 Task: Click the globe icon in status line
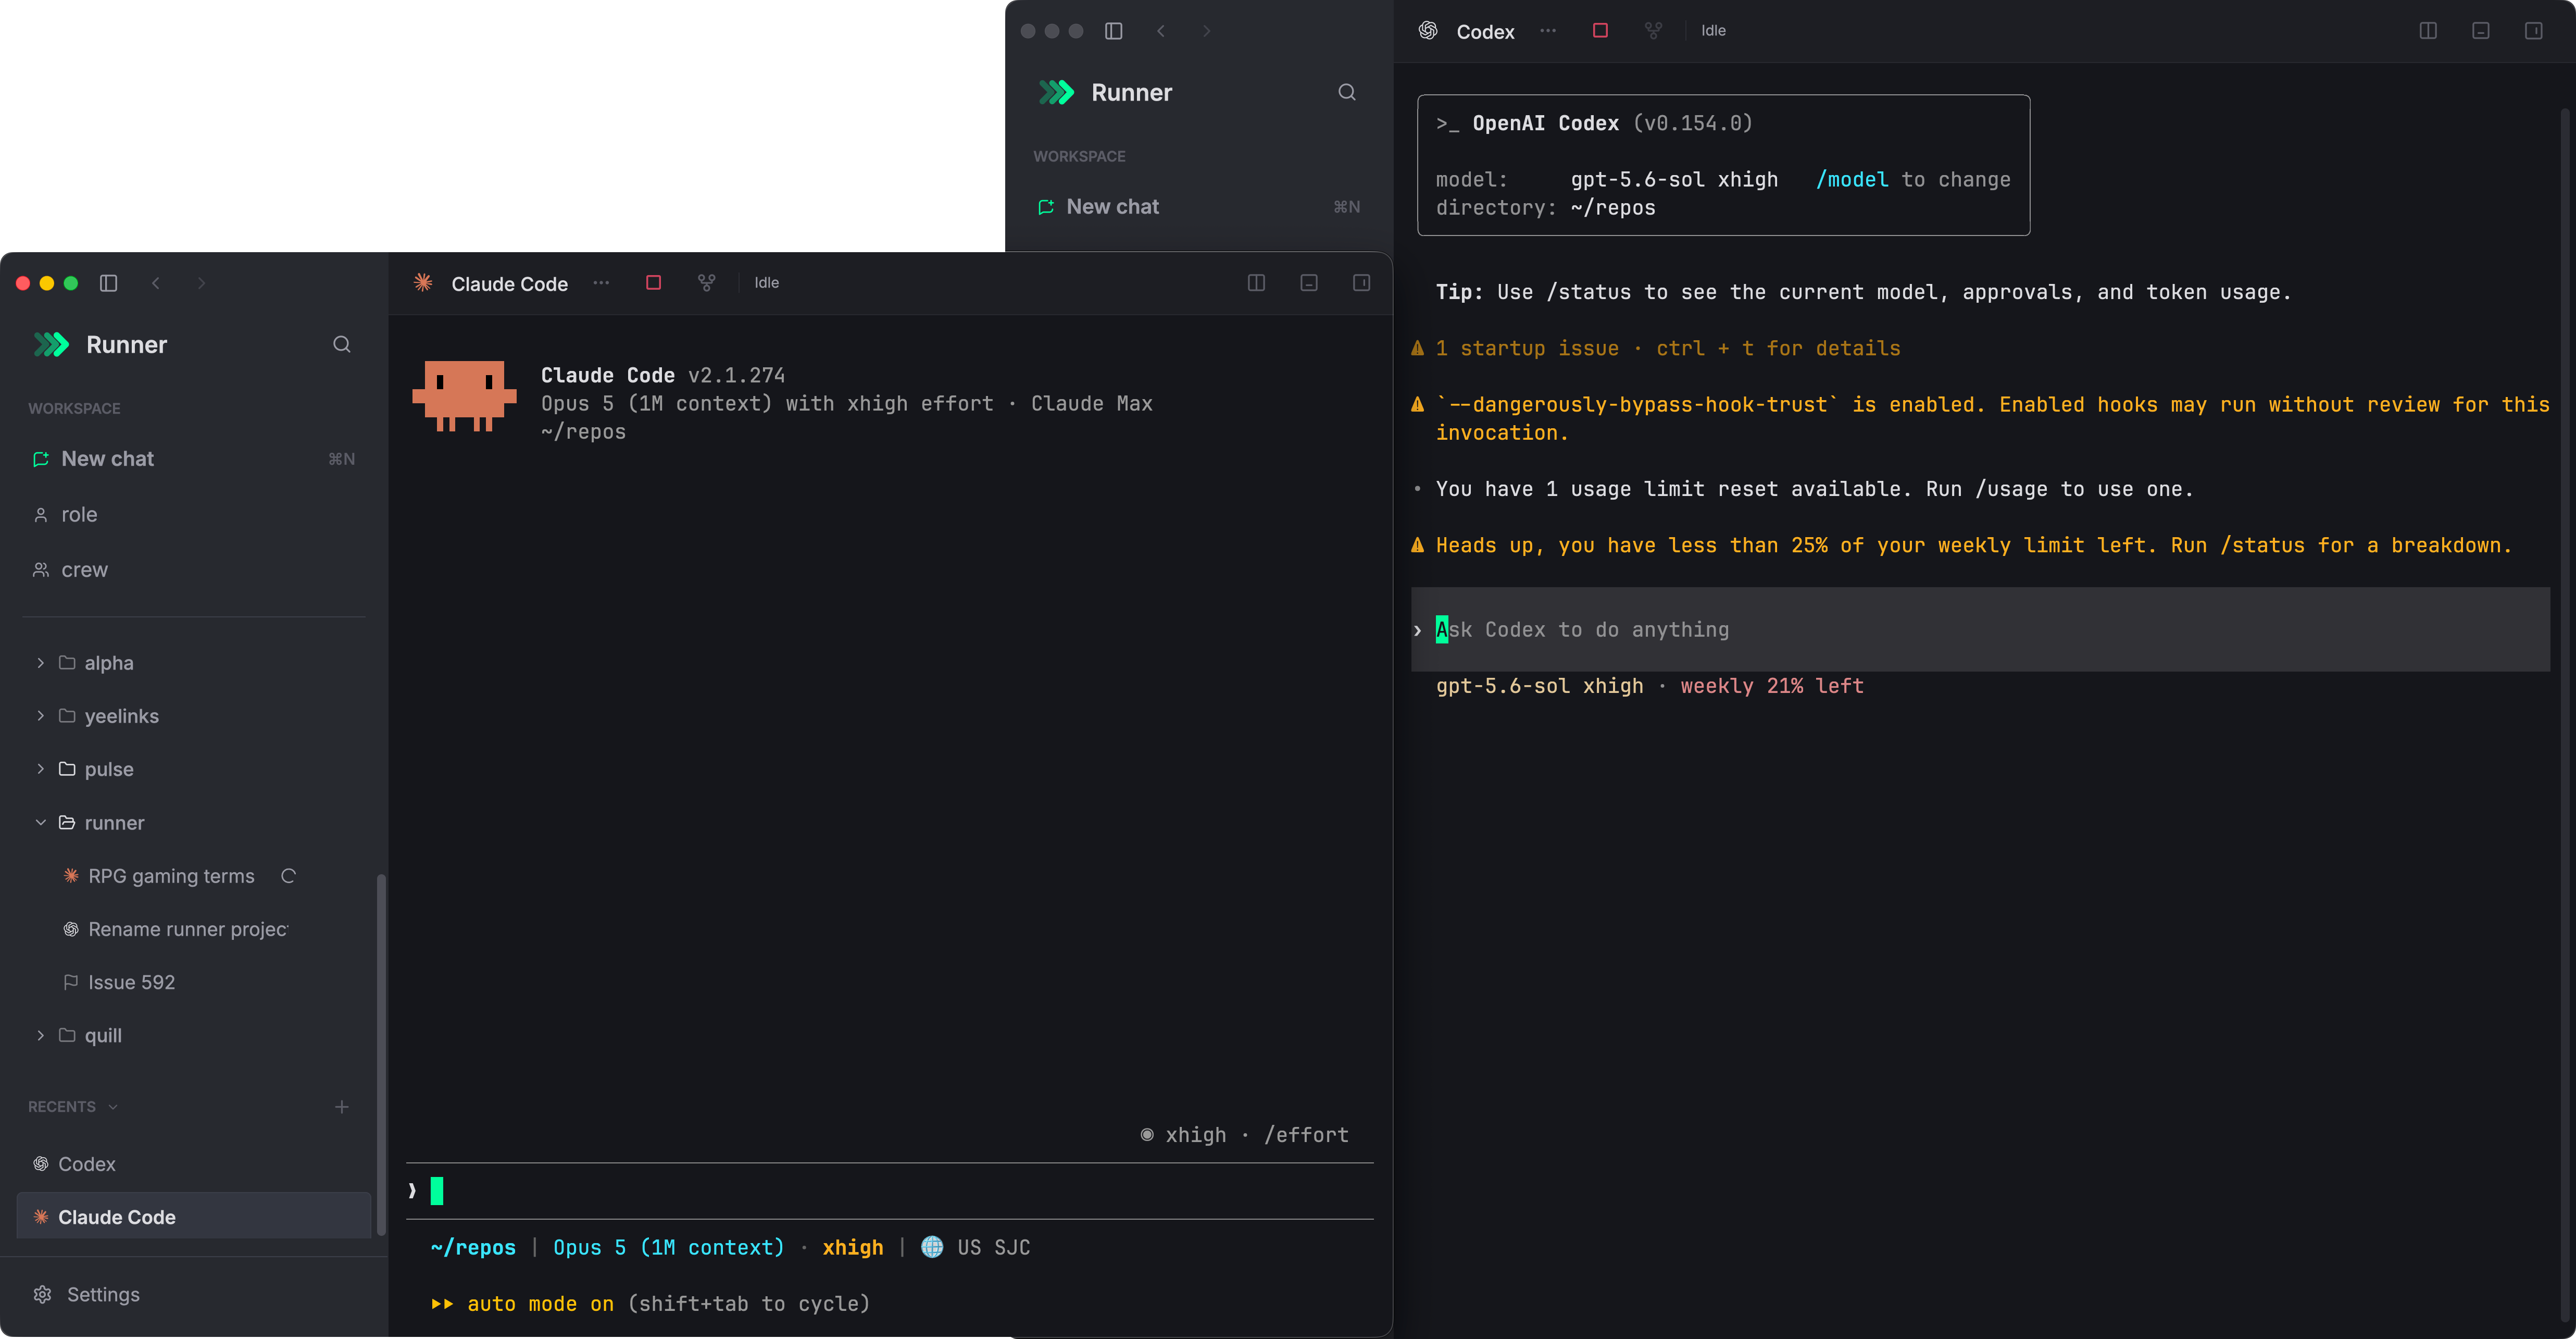(x=932, y=1247)
